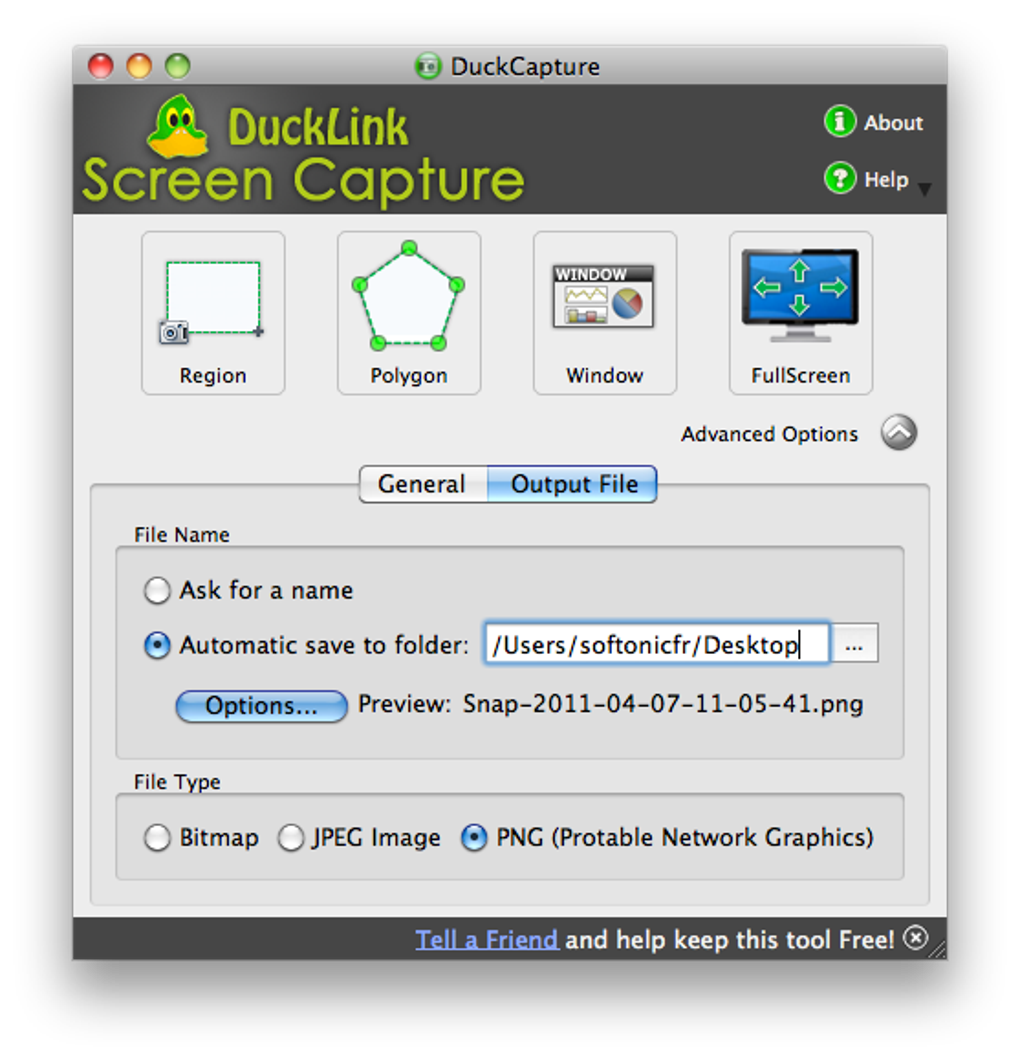Click the Advanced Options label

[x=769, y=434]
